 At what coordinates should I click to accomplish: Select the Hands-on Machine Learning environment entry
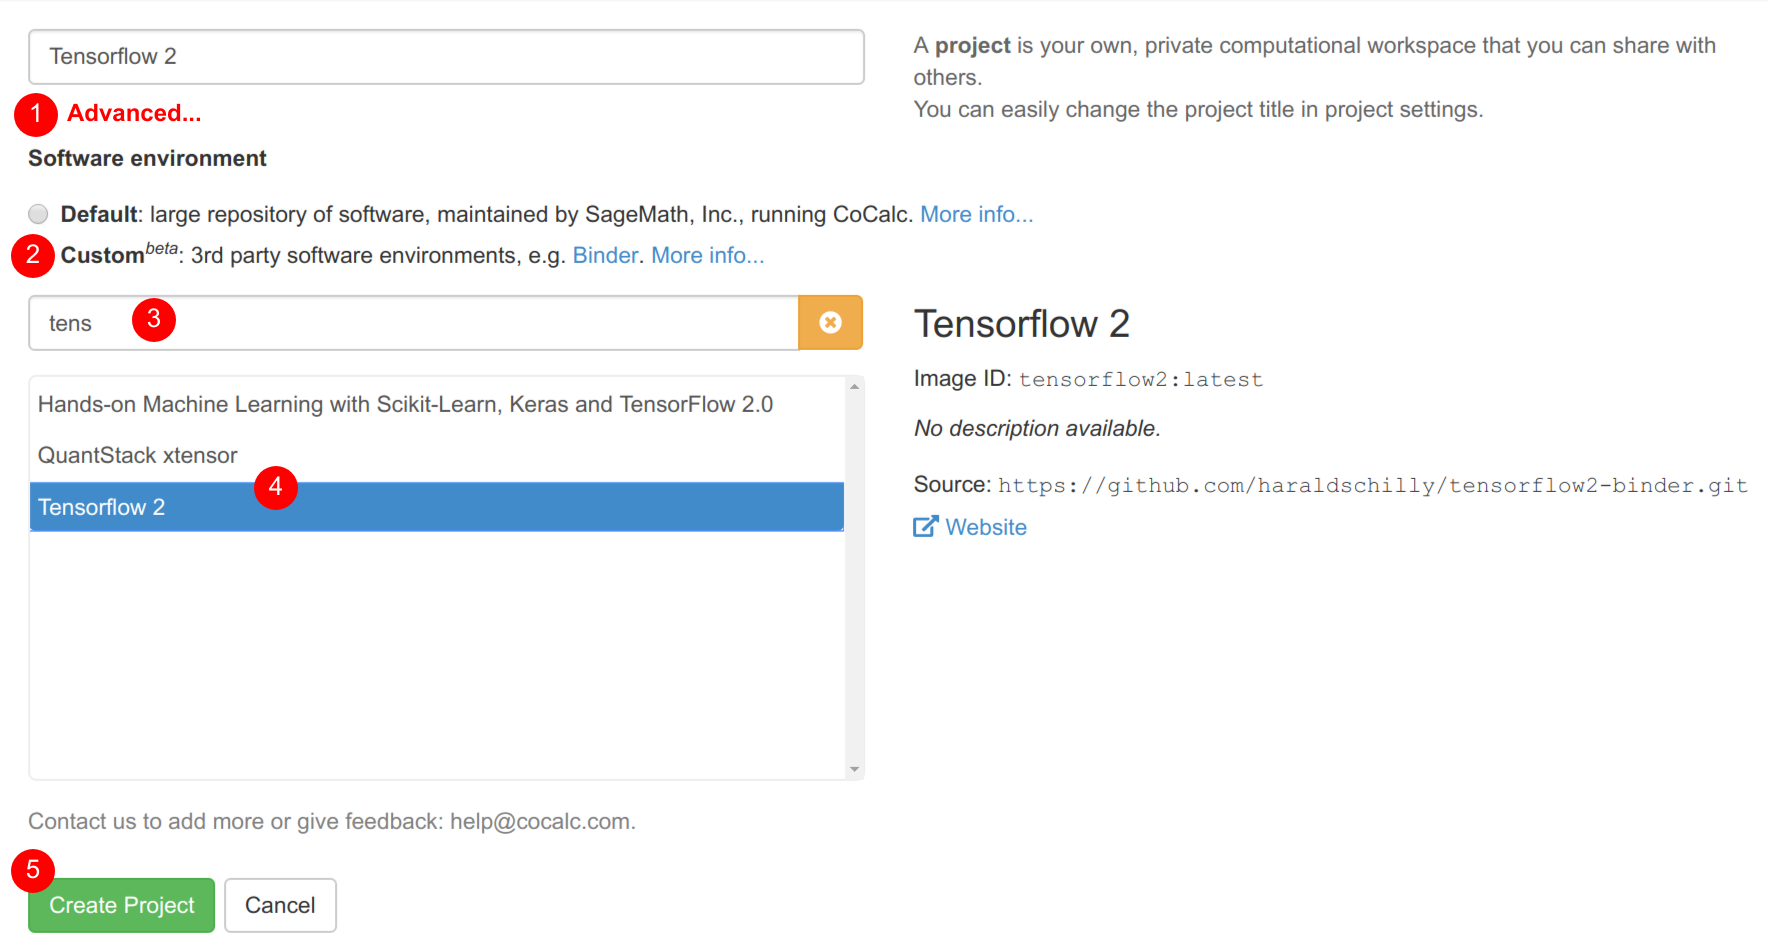[x=405, y=405]
